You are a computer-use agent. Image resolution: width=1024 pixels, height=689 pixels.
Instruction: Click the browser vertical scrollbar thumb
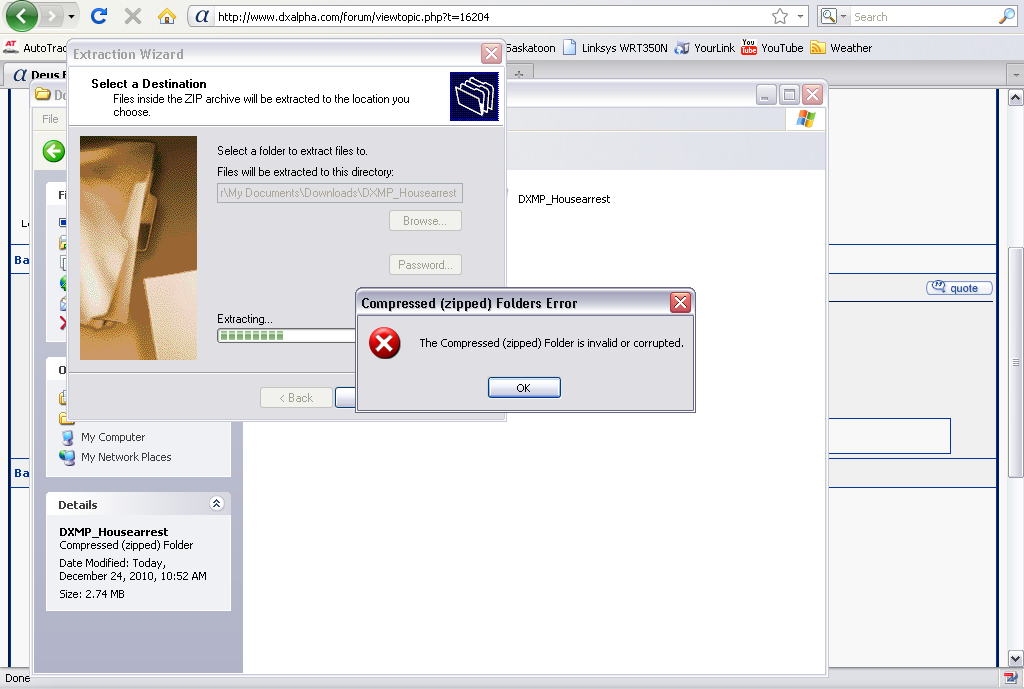1016,362
